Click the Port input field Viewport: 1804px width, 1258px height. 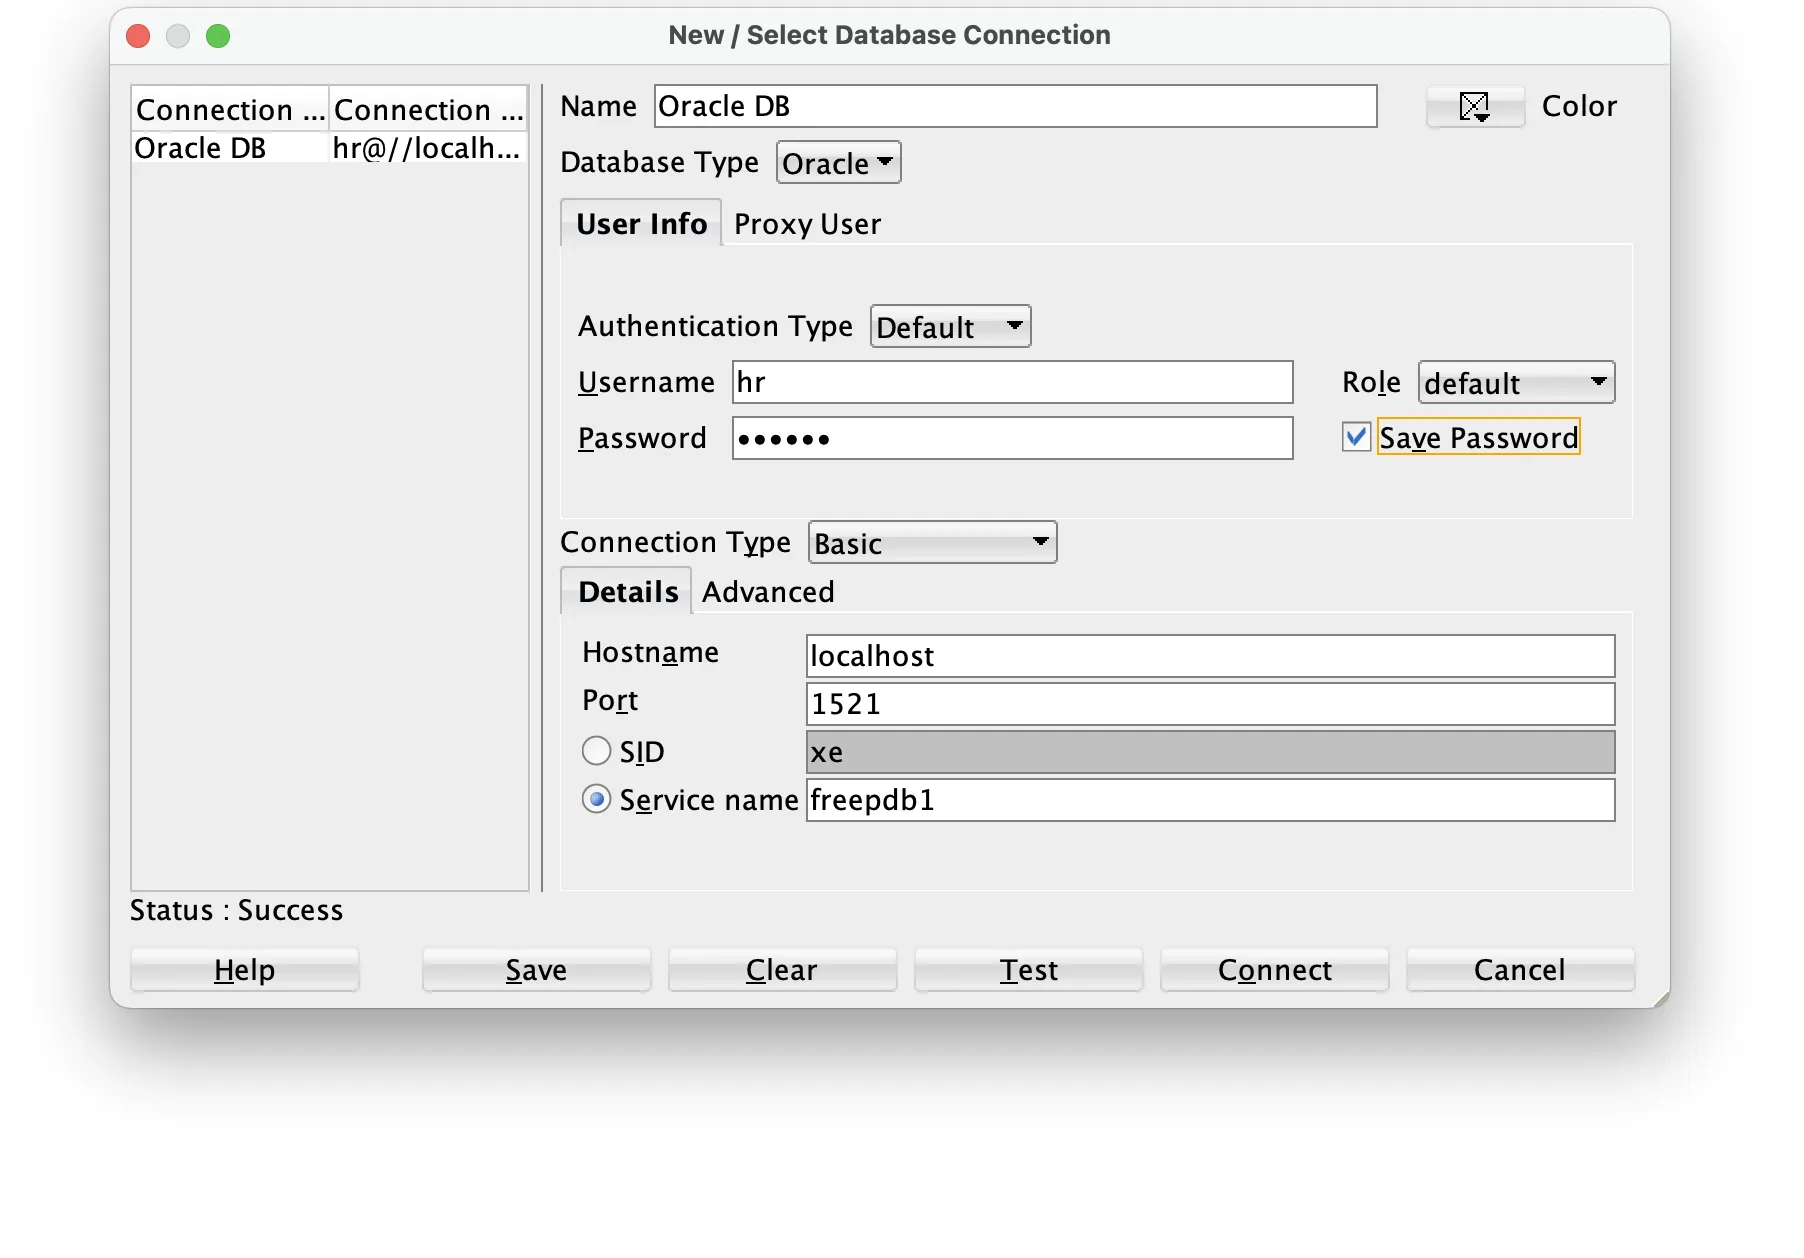[1210, 704]
